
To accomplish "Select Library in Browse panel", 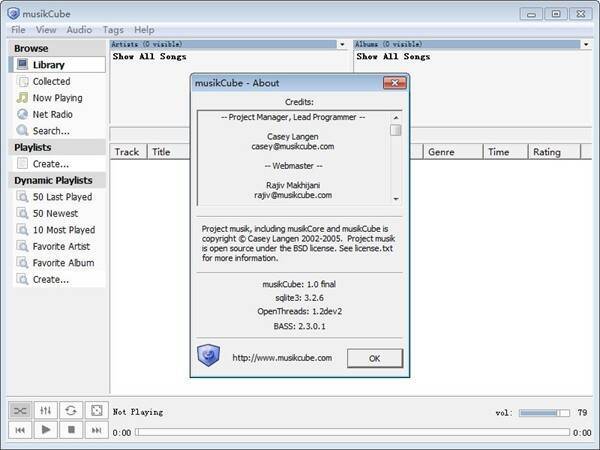I will point(48,65).
